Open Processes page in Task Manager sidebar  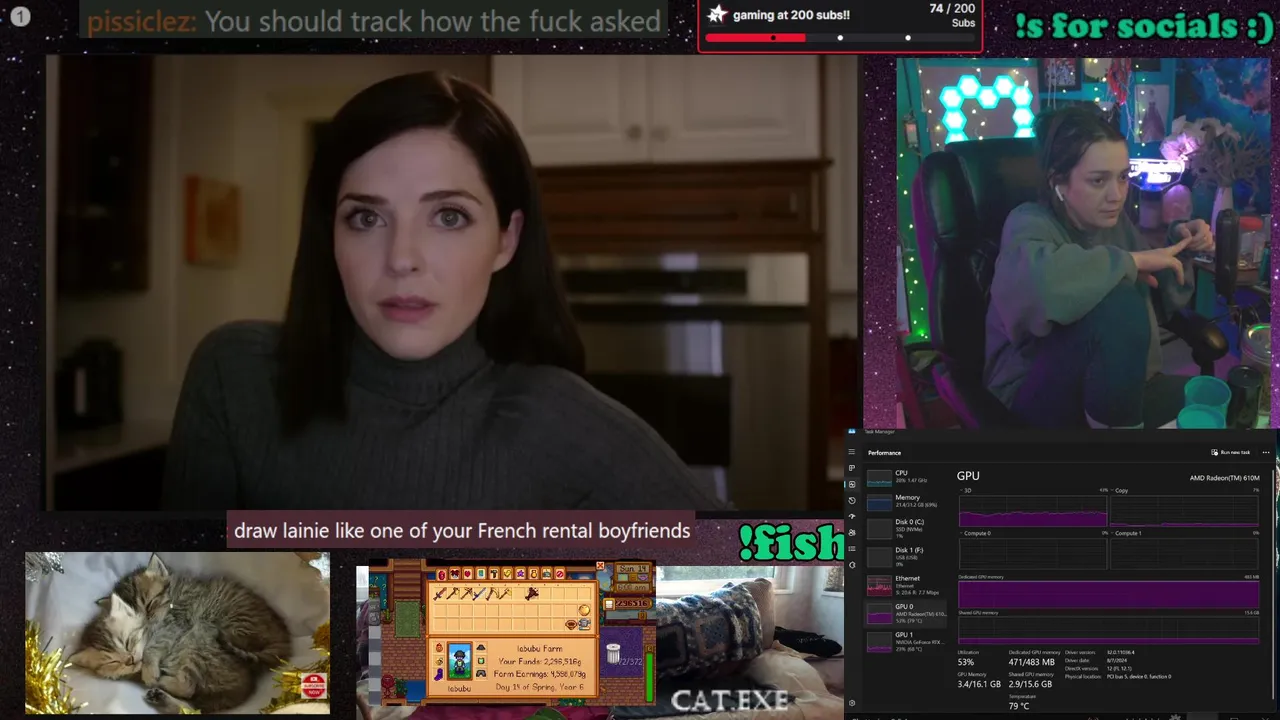point(852,468)
